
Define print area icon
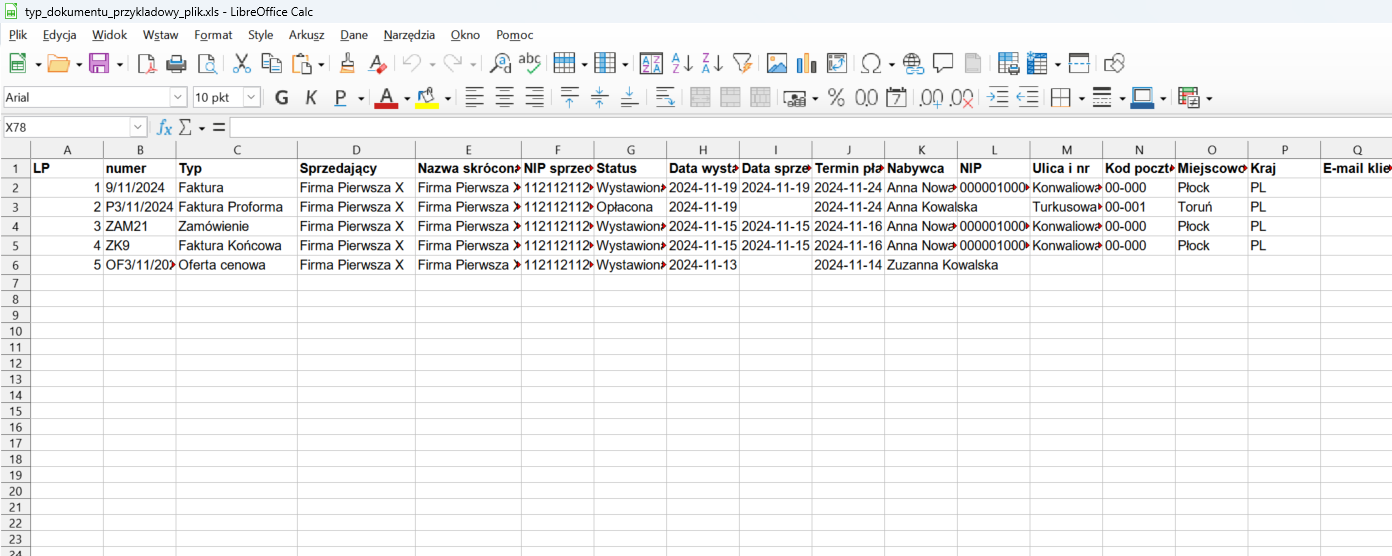[1009, 64]
